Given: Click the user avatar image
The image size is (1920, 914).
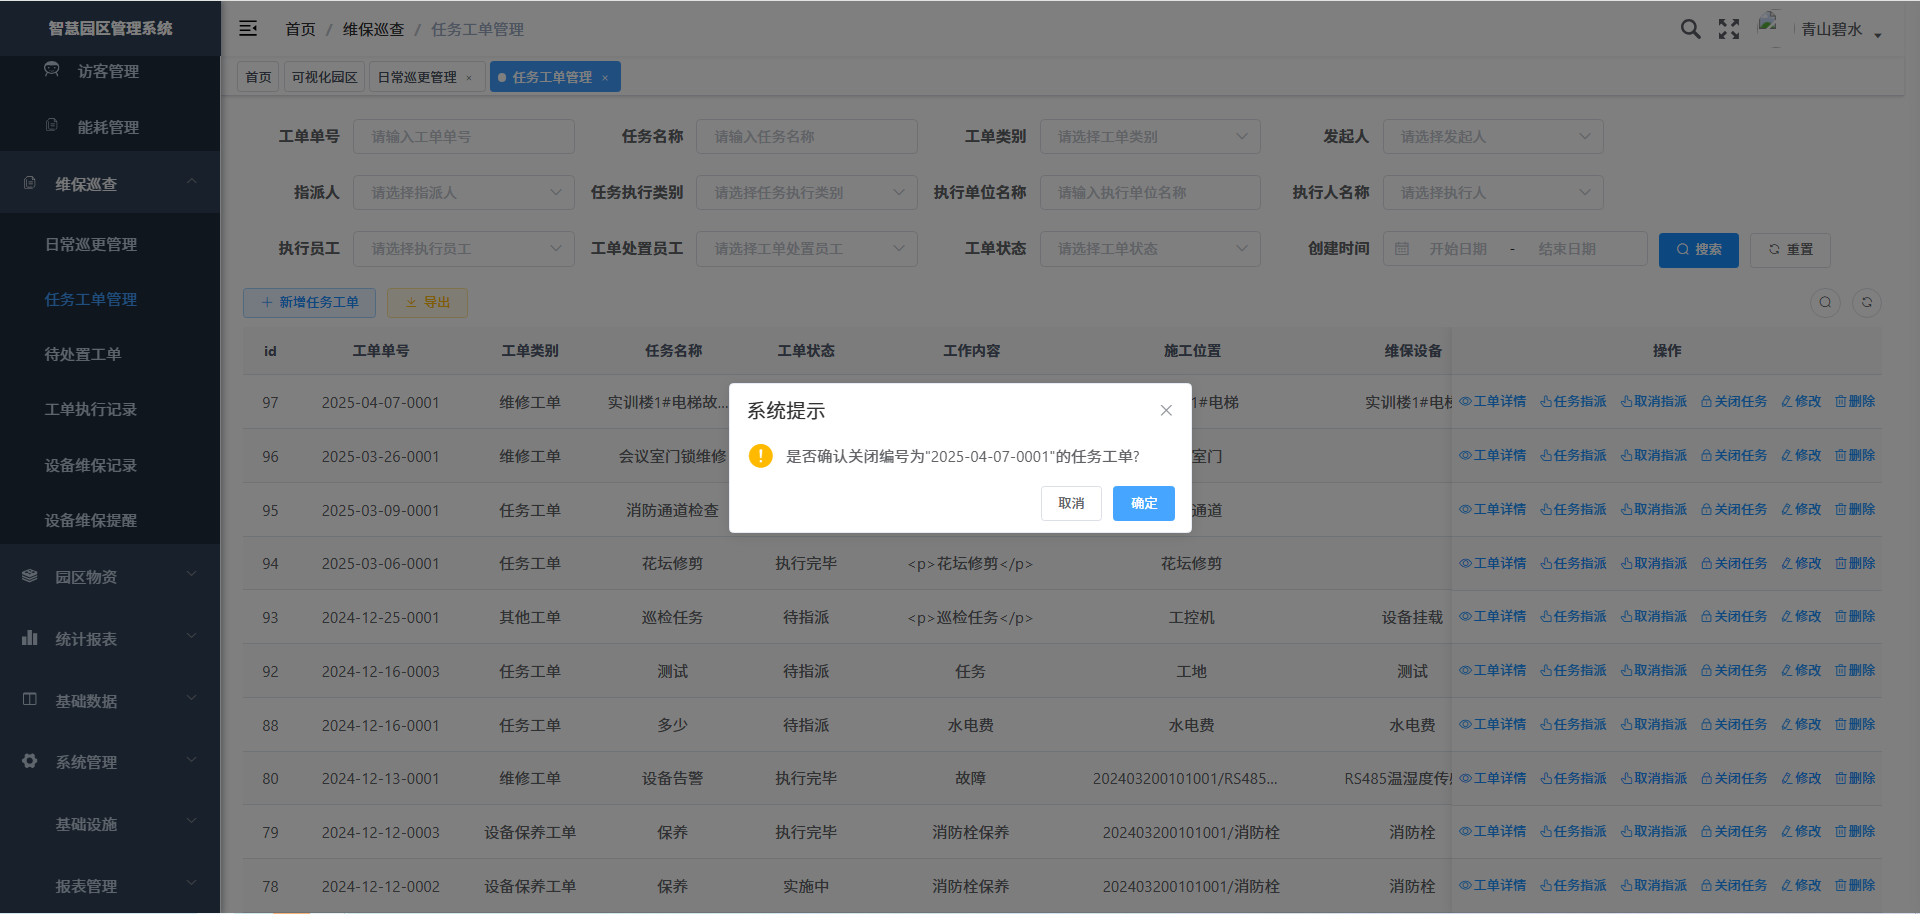Looking at the screenshot, I should click(x=1769, y=27).
